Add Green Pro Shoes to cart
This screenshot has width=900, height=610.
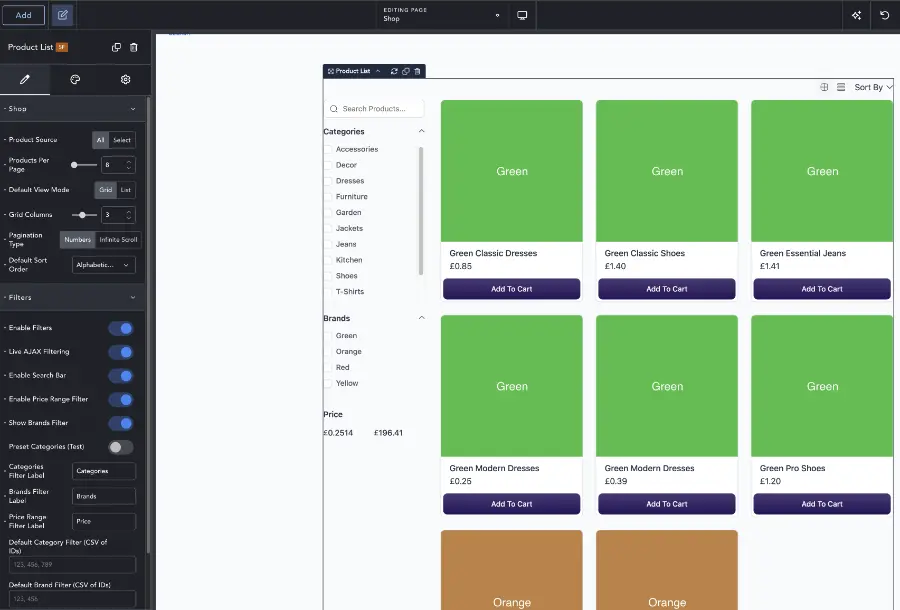822,504
